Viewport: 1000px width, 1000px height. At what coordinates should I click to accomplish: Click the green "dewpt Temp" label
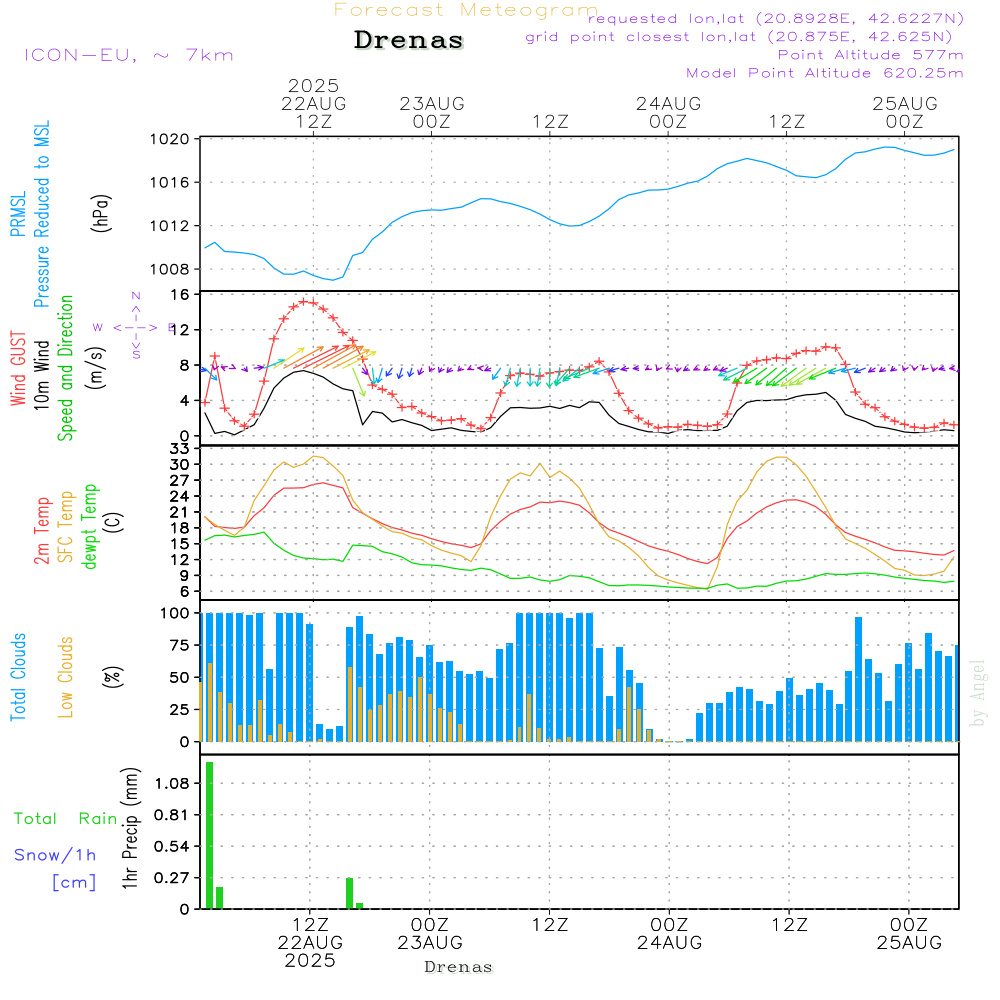click(x=89, y=526)
